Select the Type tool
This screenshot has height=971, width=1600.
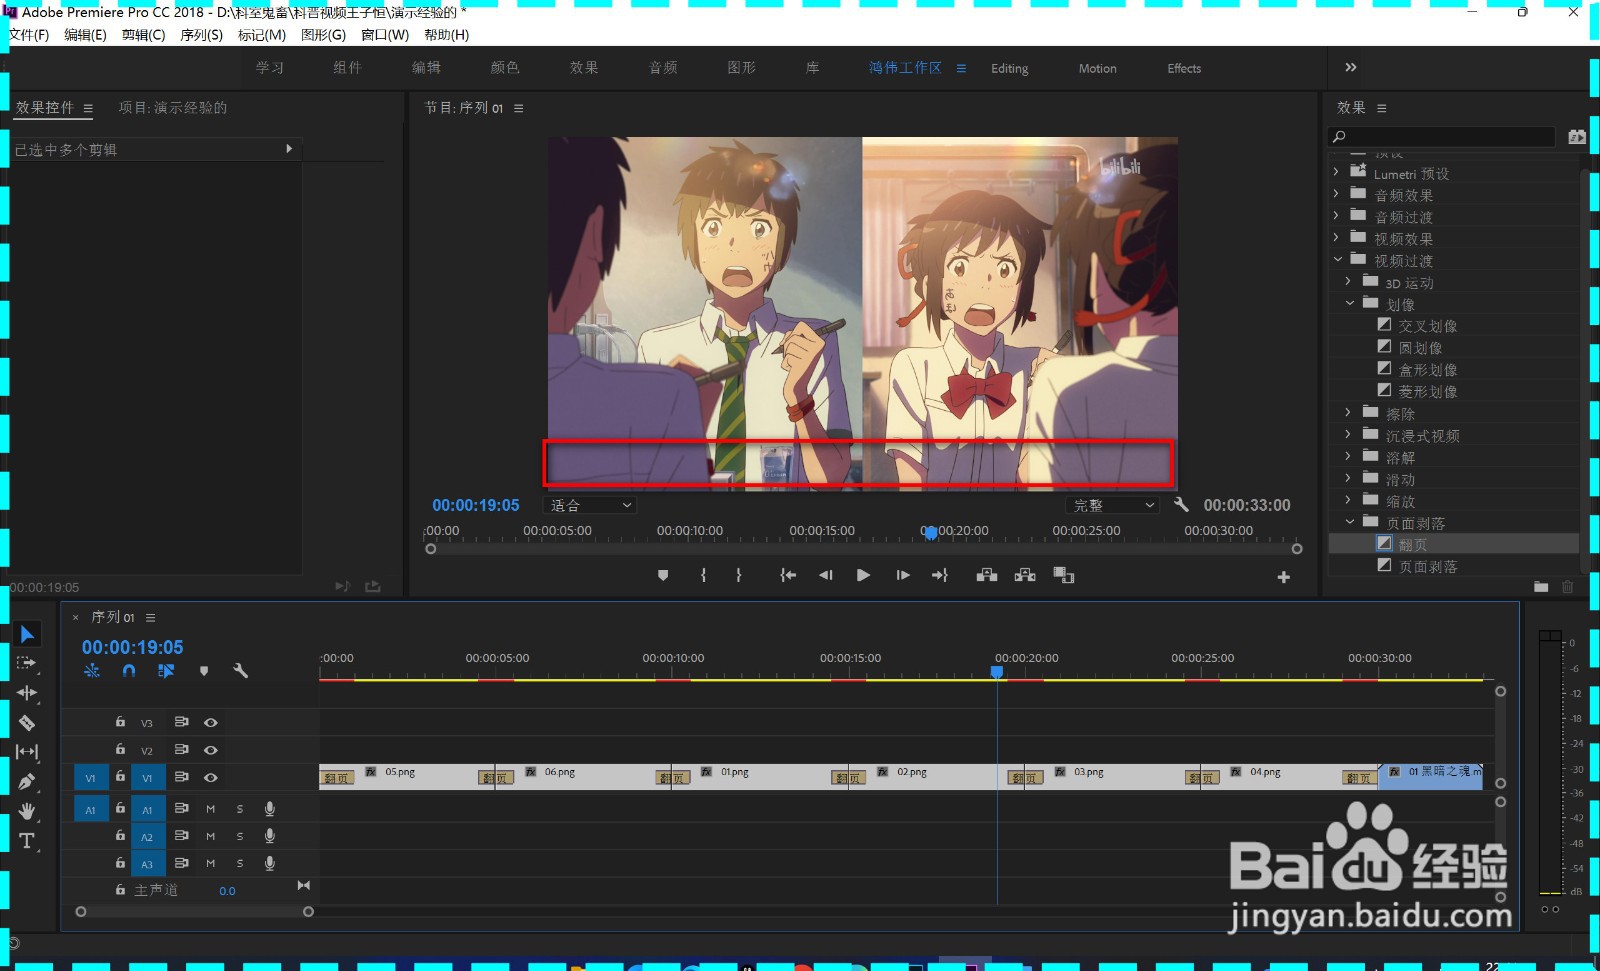tap(27, 841)
